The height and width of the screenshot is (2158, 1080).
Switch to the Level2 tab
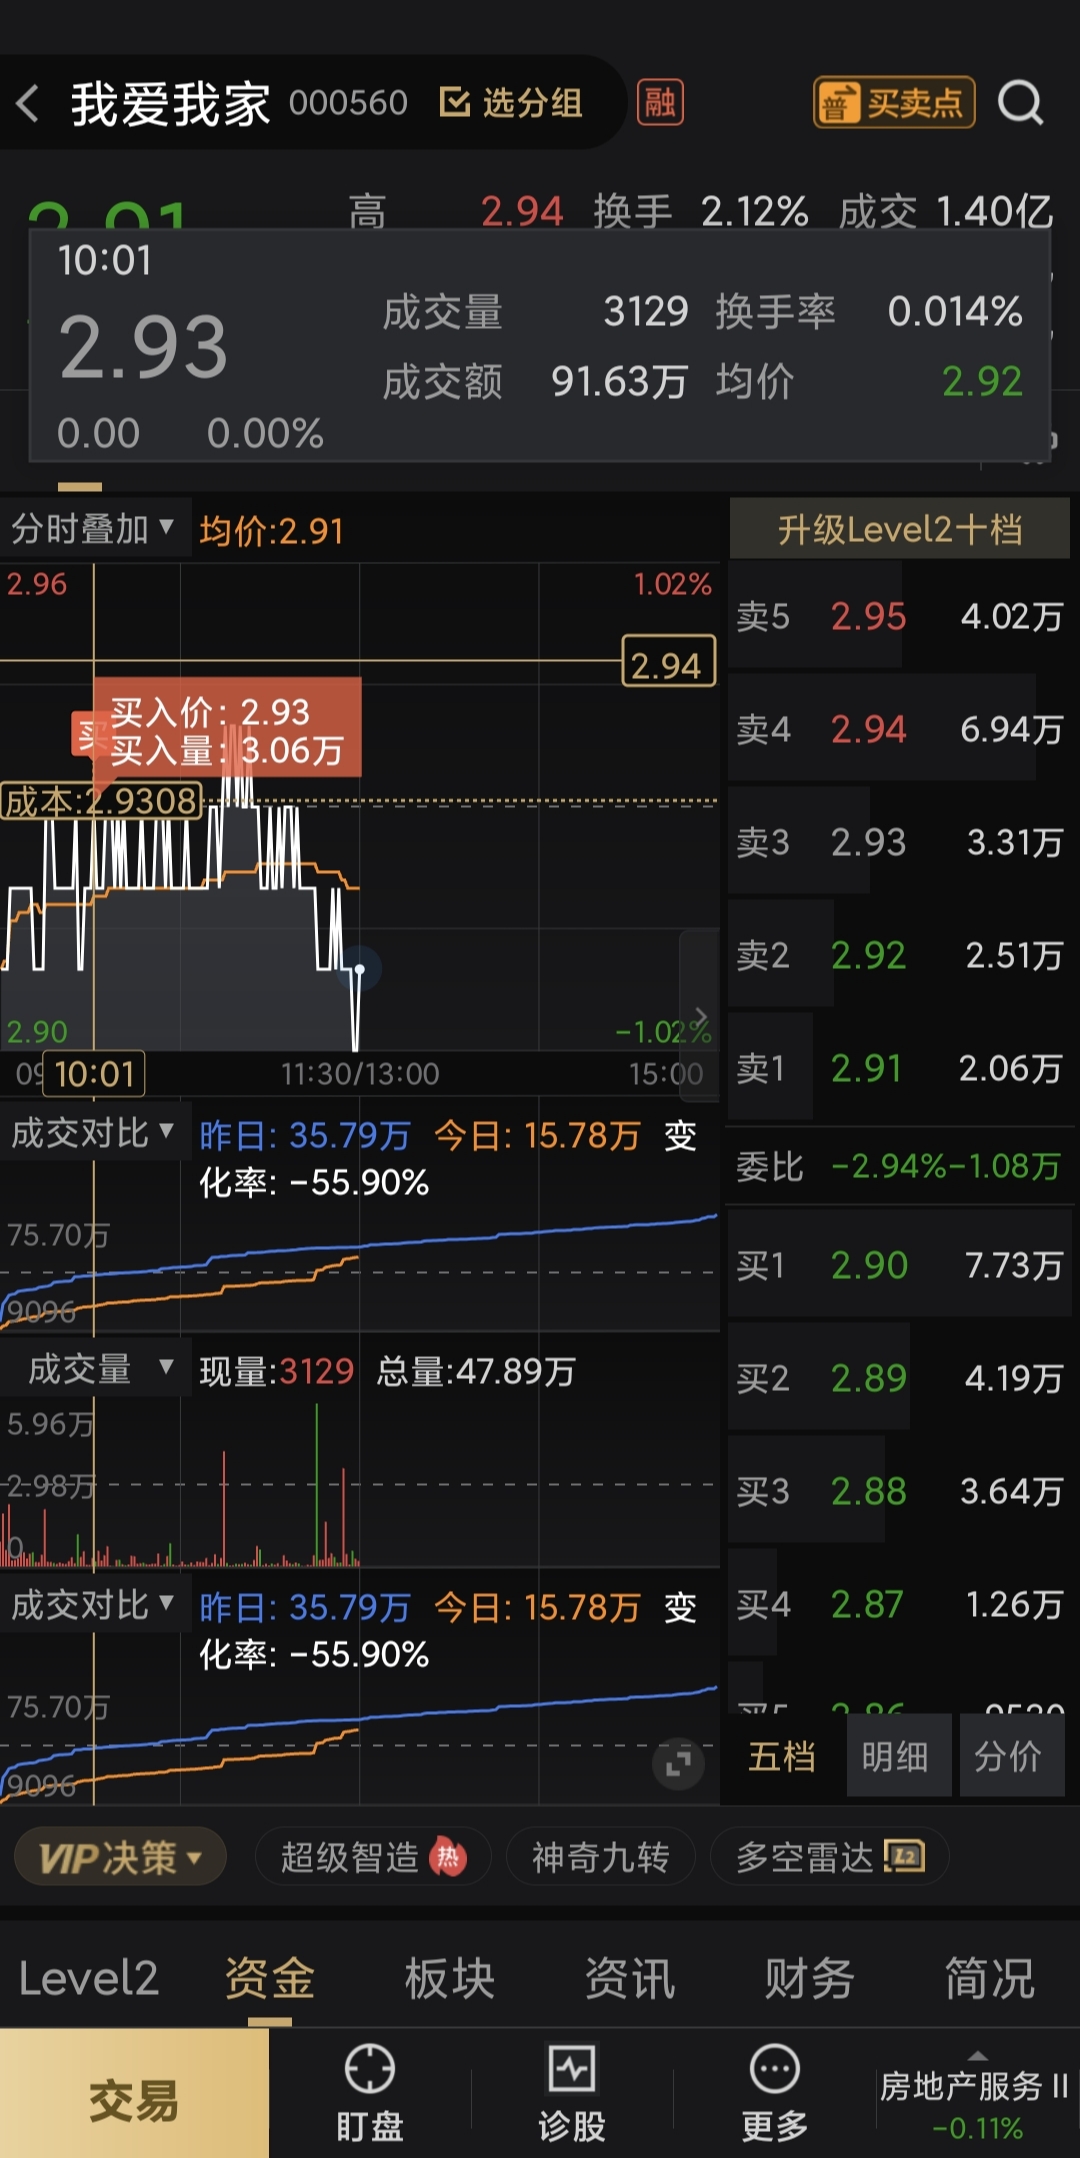(x=88, y=1978)
